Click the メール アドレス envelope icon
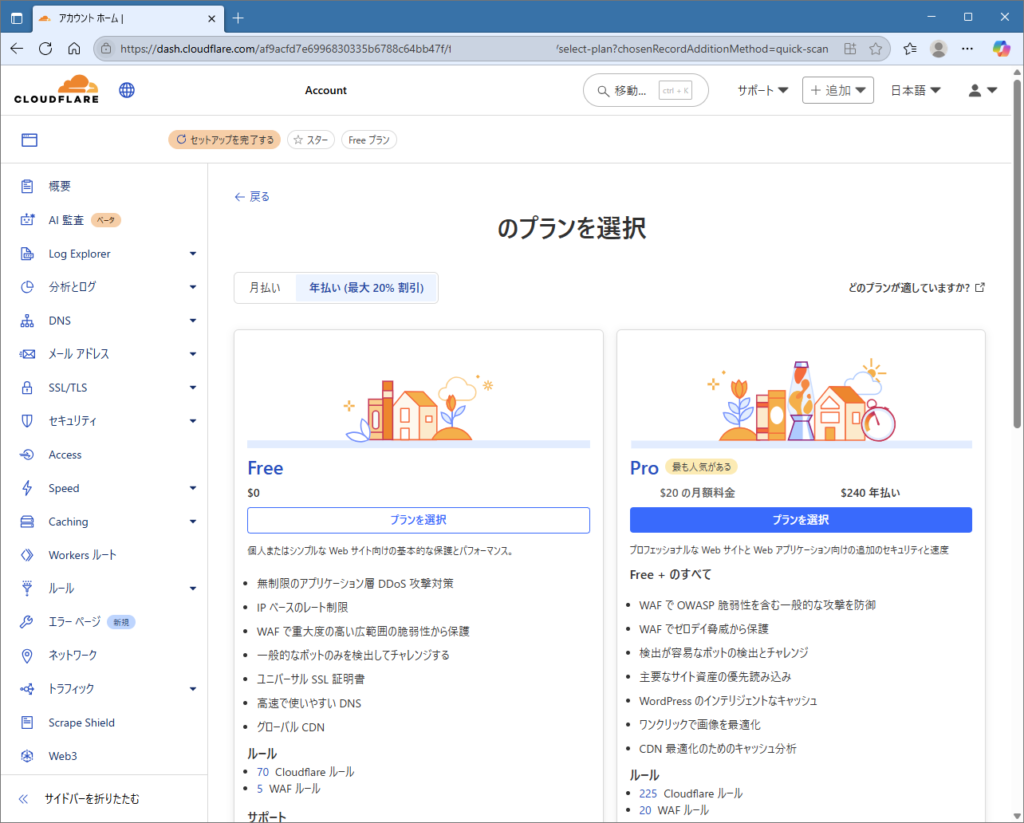 point(27,354)
